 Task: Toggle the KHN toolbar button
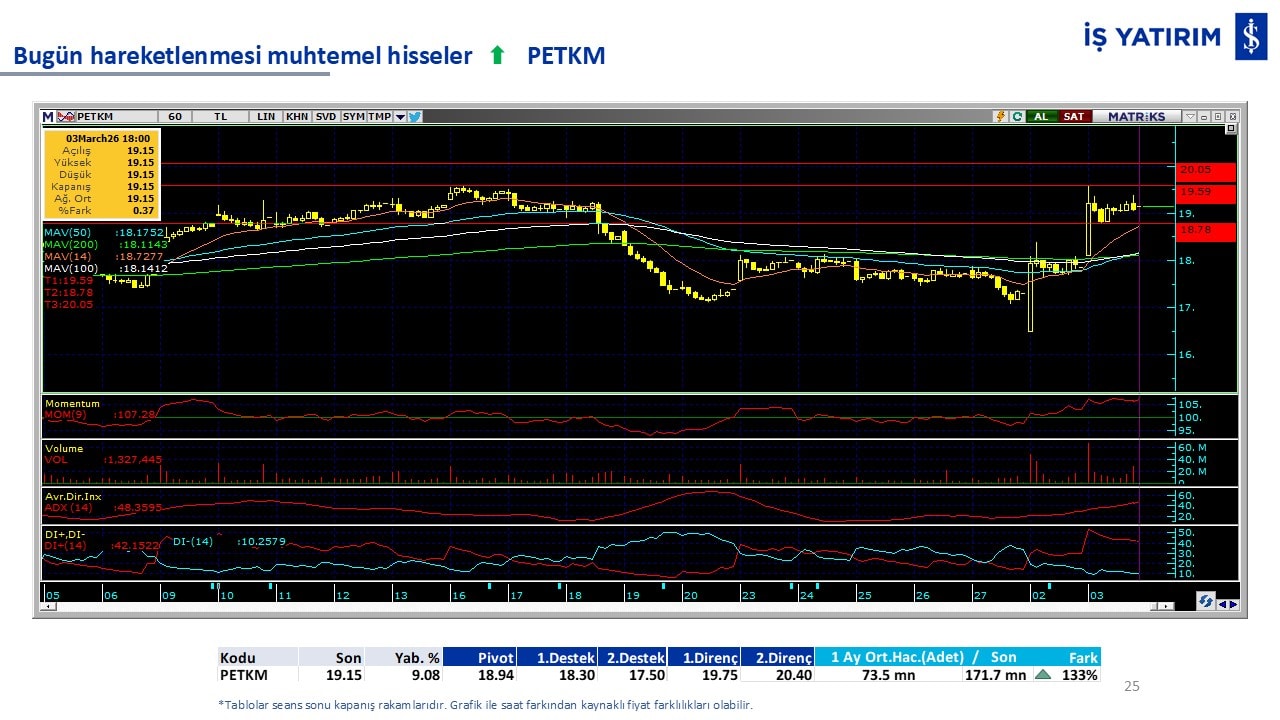(x=297, y=116)
